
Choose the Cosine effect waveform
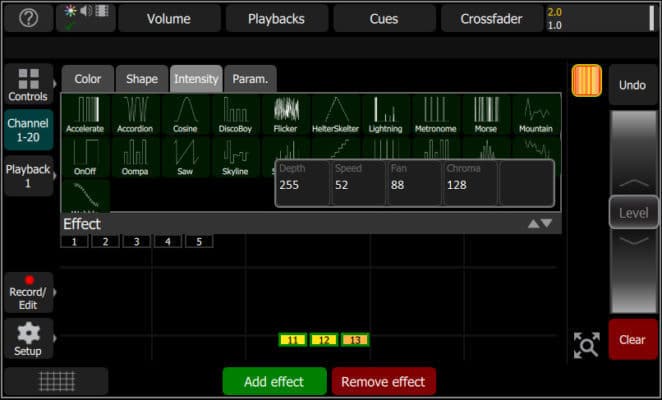185,114
